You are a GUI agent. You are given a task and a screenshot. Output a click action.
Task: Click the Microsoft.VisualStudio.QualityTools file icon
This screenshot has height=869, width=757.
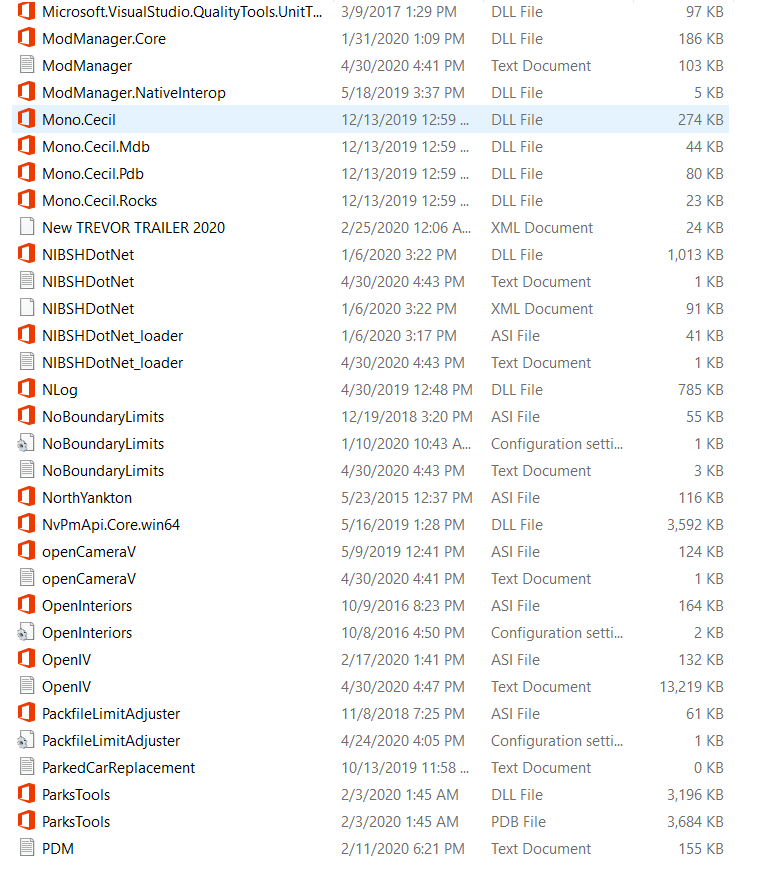[26, 12]
